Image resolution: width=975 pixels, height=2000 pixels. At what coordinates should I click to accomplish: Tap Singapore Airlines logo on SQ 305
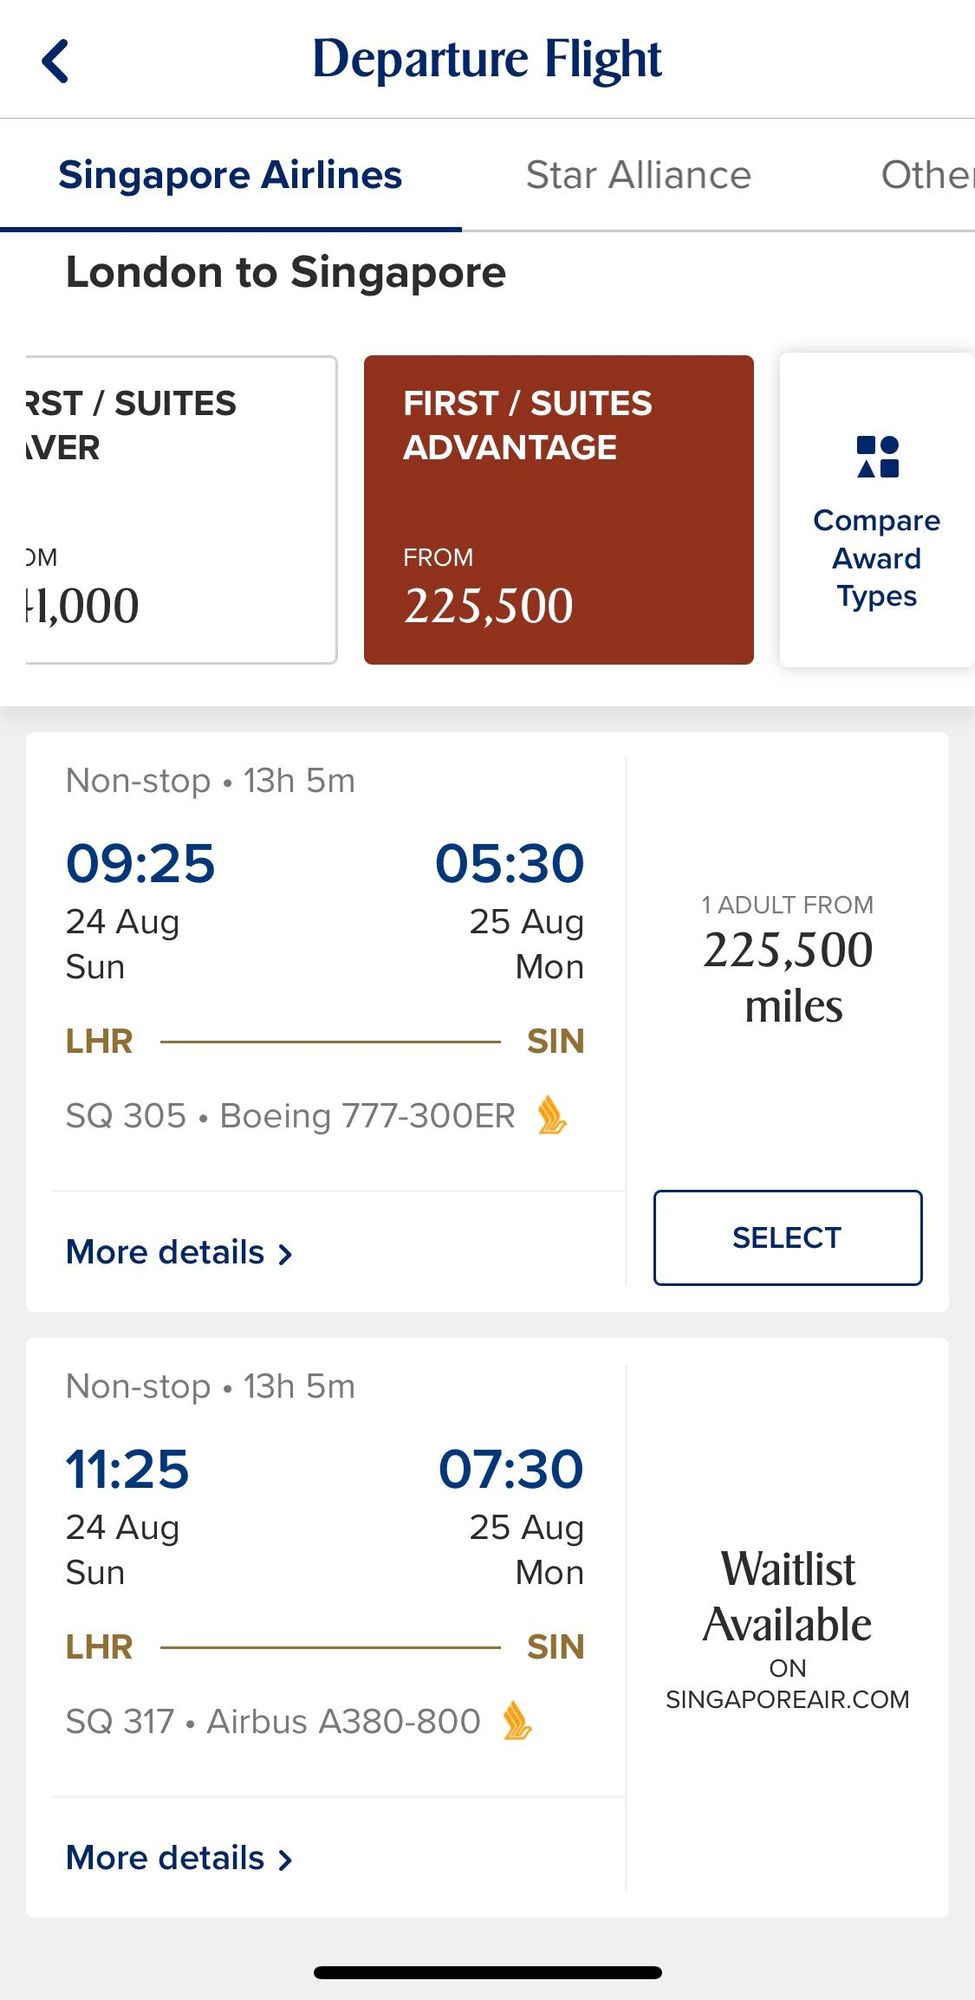[x=552, y=1115]
